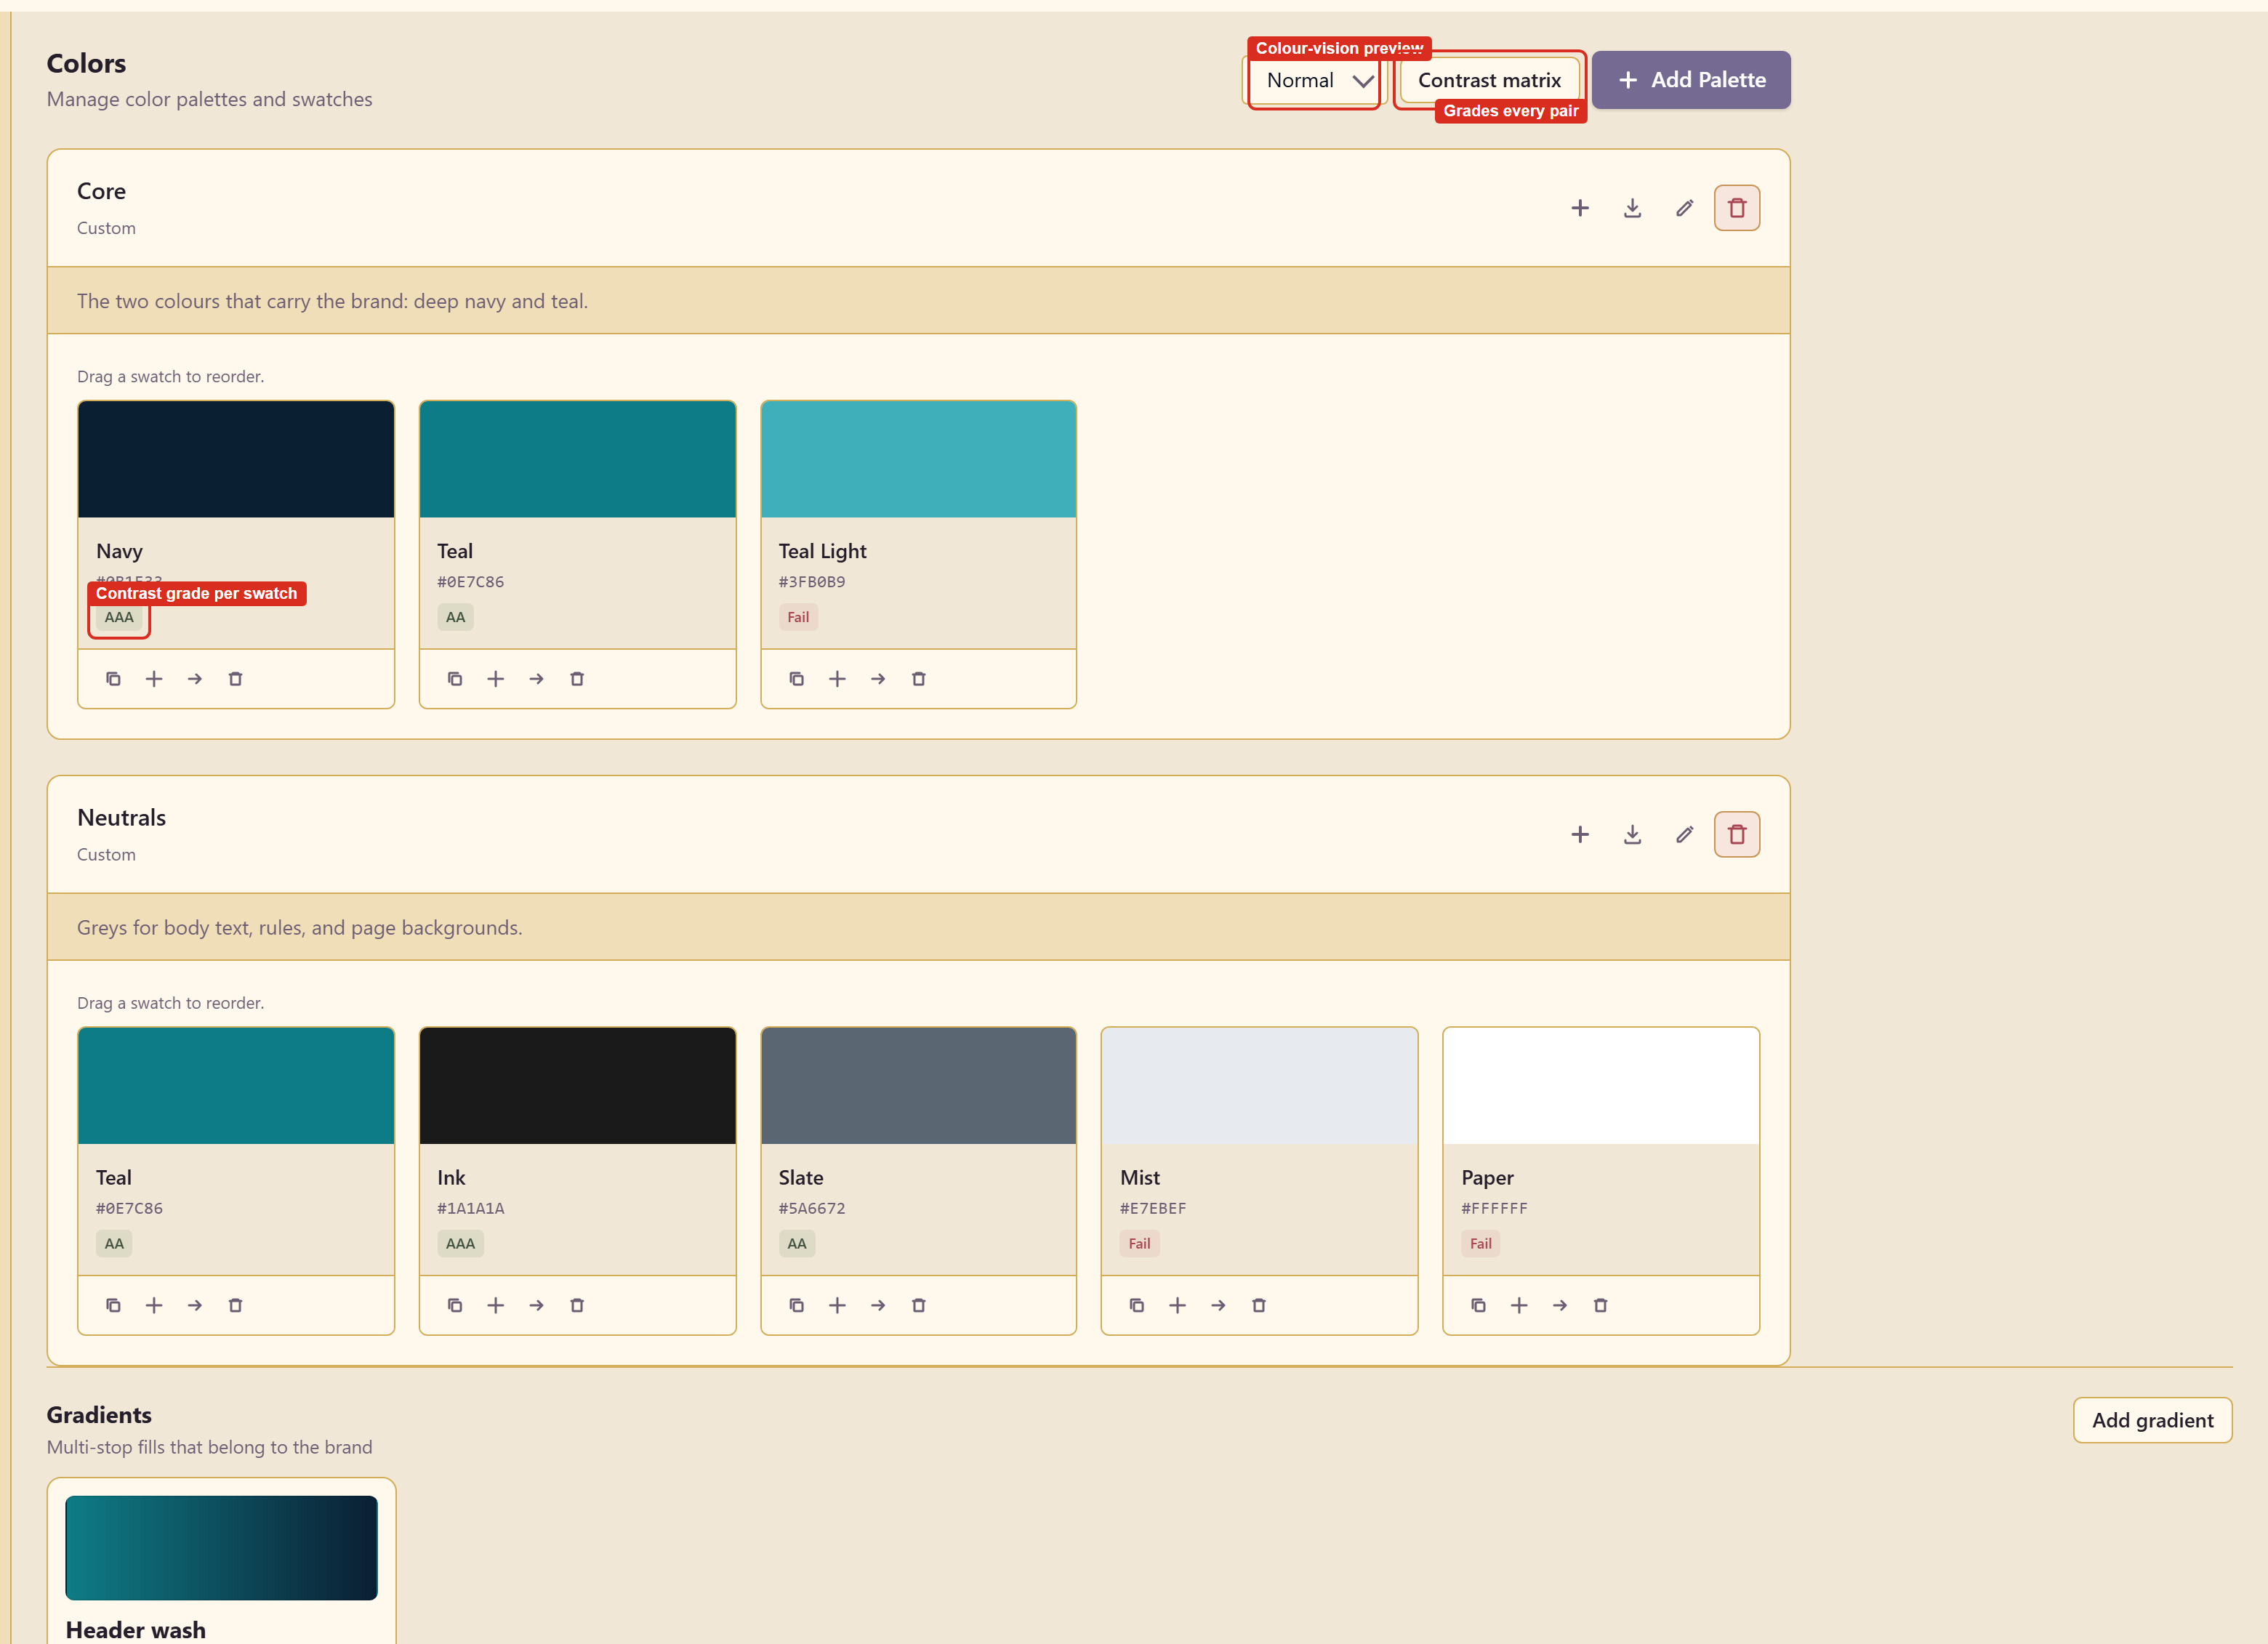Copy the Navy swatch hex value
Viewport: 2268px width, 1644px height.
[x=113, y=679]
